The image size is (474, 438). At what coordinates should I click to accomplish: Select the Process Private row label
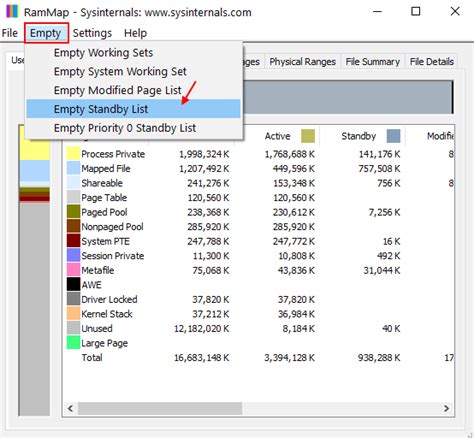(113, 154)
